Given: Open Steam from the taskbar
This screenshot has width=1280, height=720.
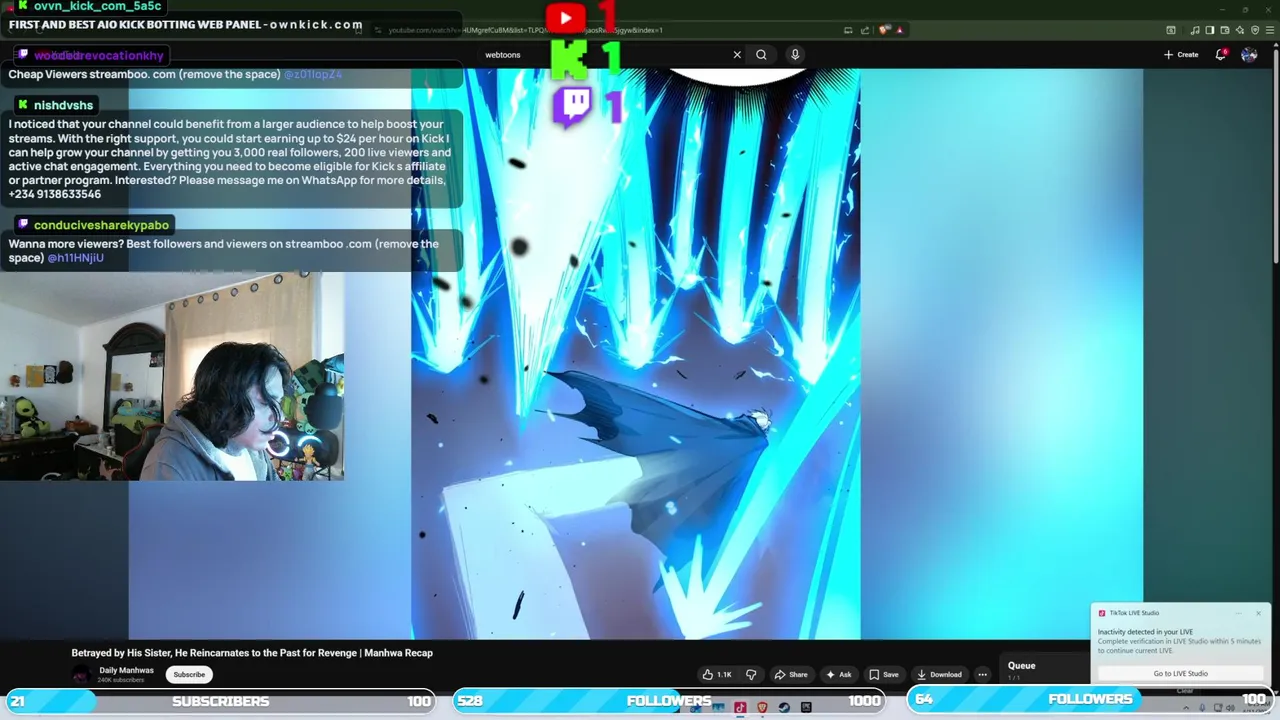Looking at the screenshot, I should coord(784,707).
